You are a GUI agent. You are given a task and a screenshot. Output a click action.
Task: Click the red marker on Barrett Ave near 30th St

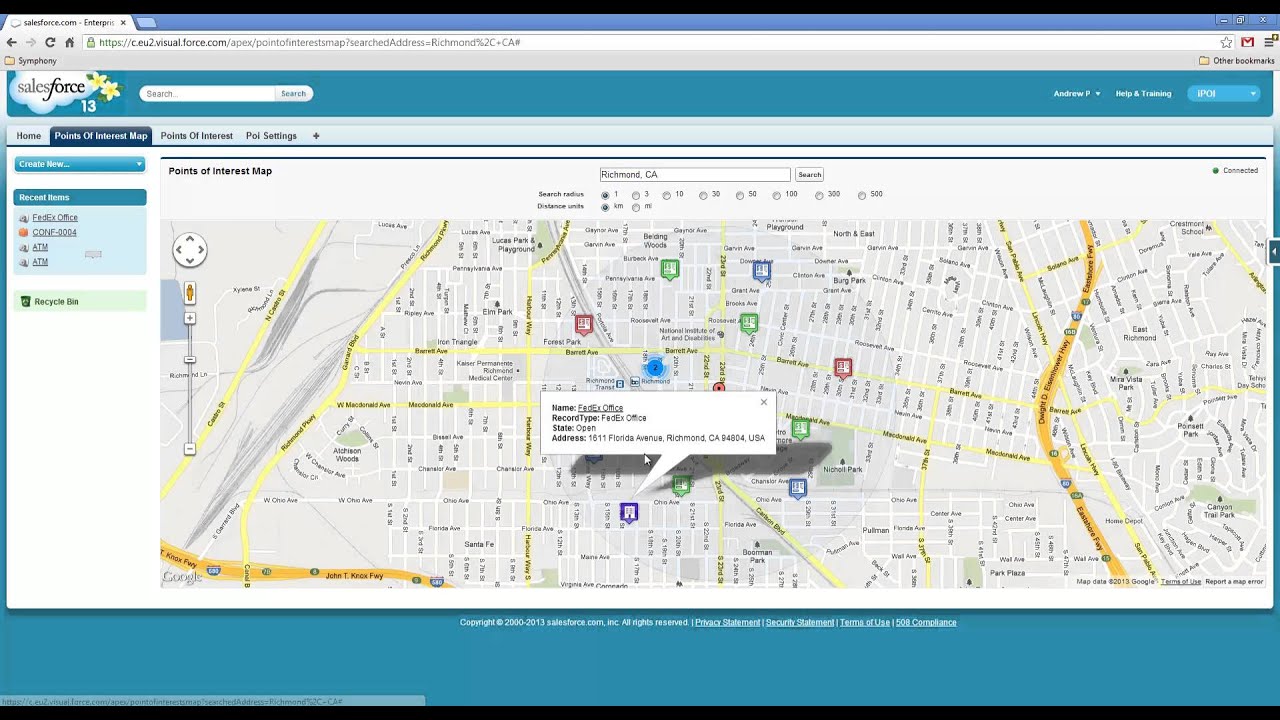(x=843, y=368)
